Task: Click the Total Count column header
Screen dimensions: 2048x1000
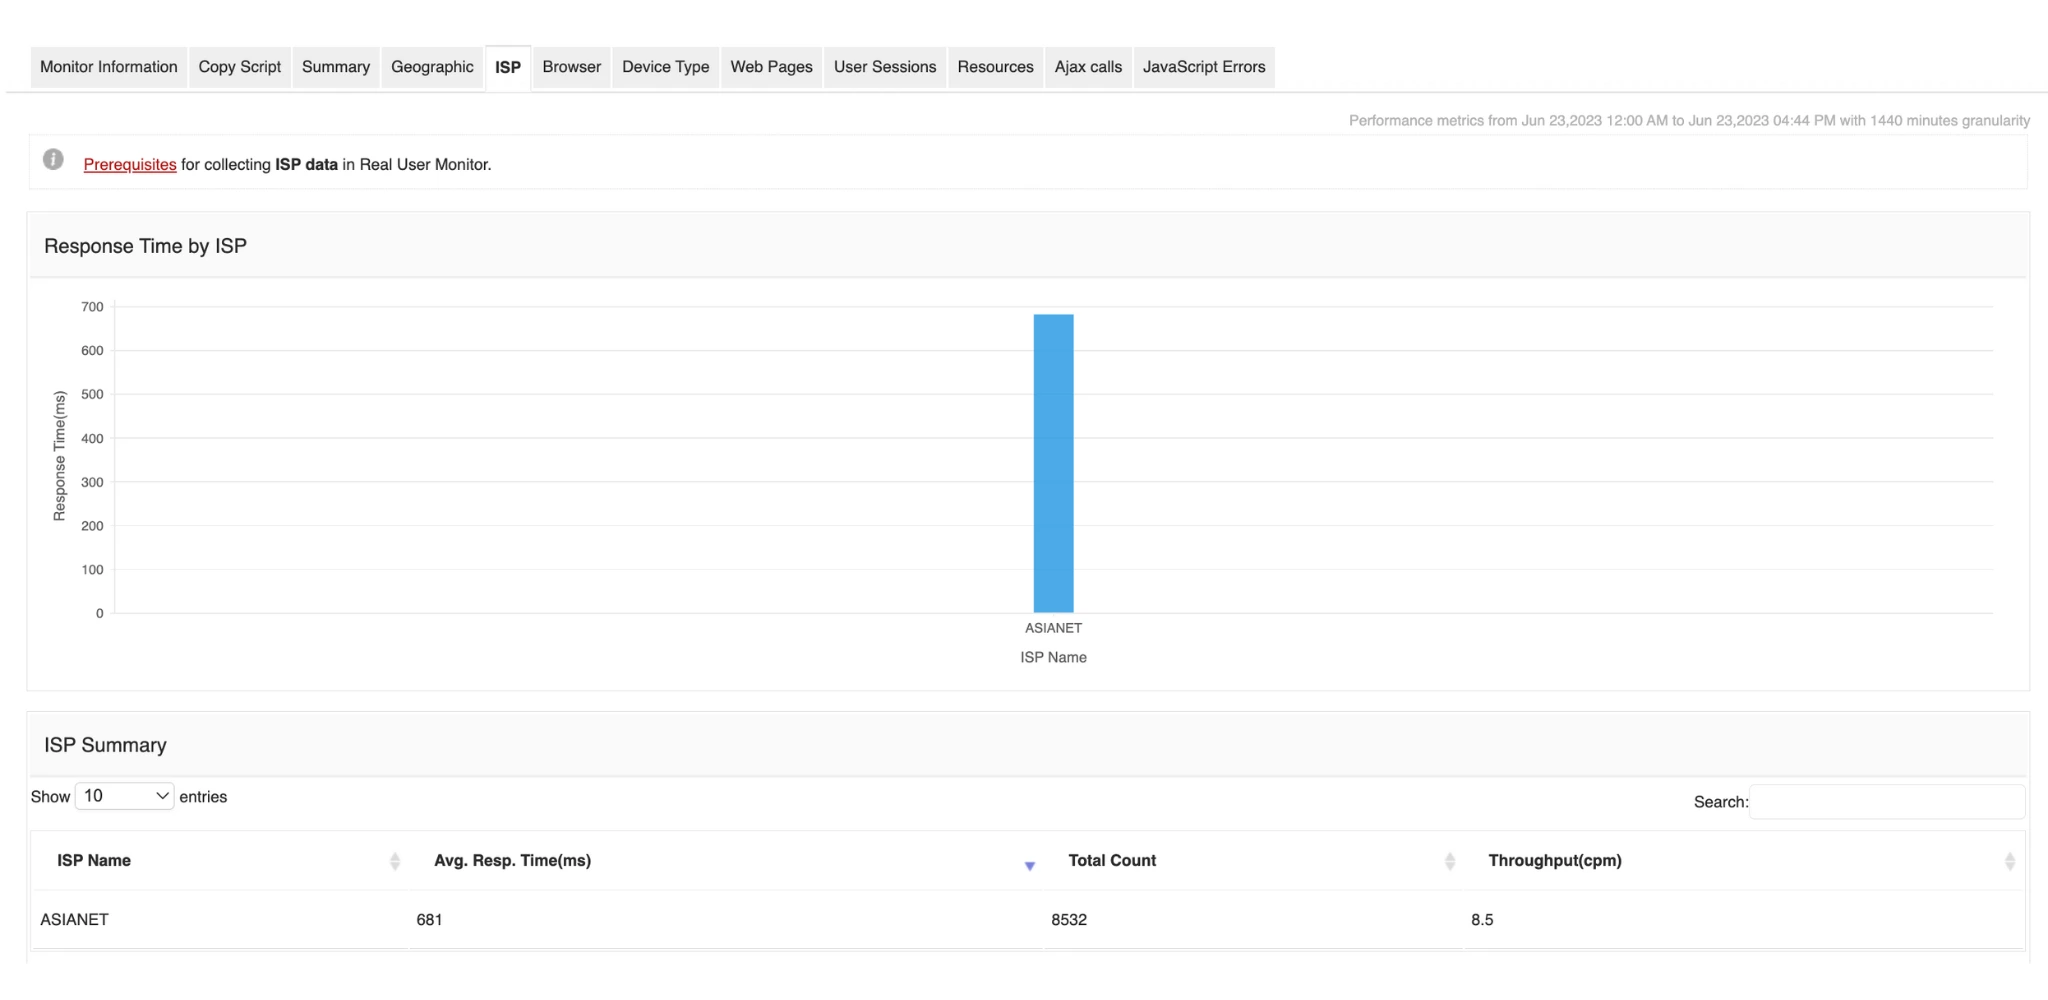Action: [x=1112, y=861]
